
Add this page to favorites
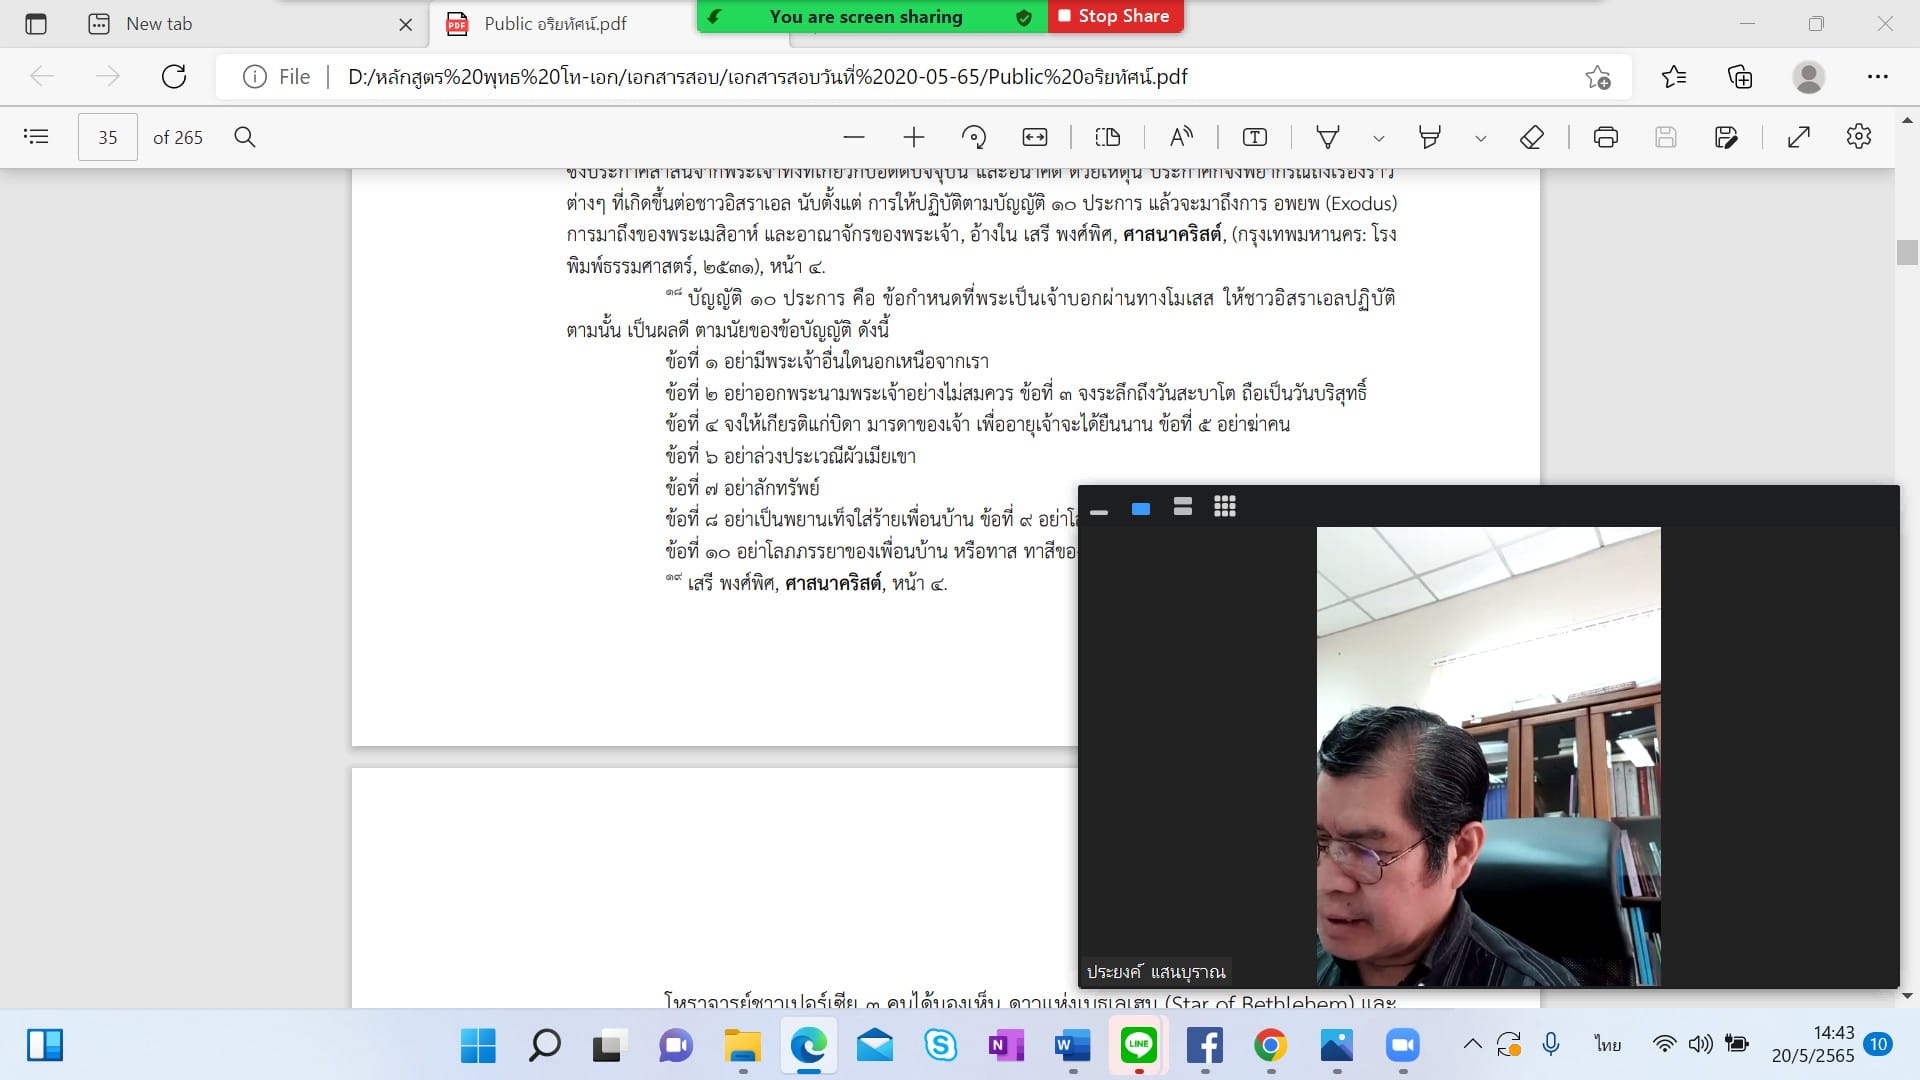pos(1598,77)
